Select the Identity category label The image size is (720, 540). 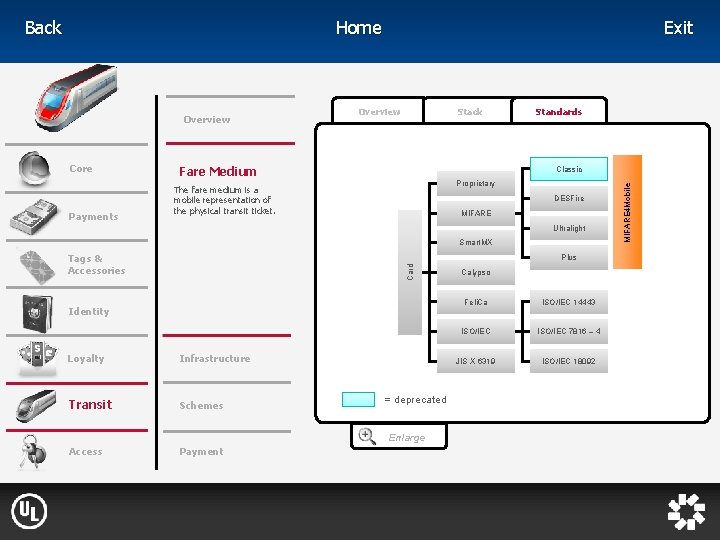tap(89, 312)
